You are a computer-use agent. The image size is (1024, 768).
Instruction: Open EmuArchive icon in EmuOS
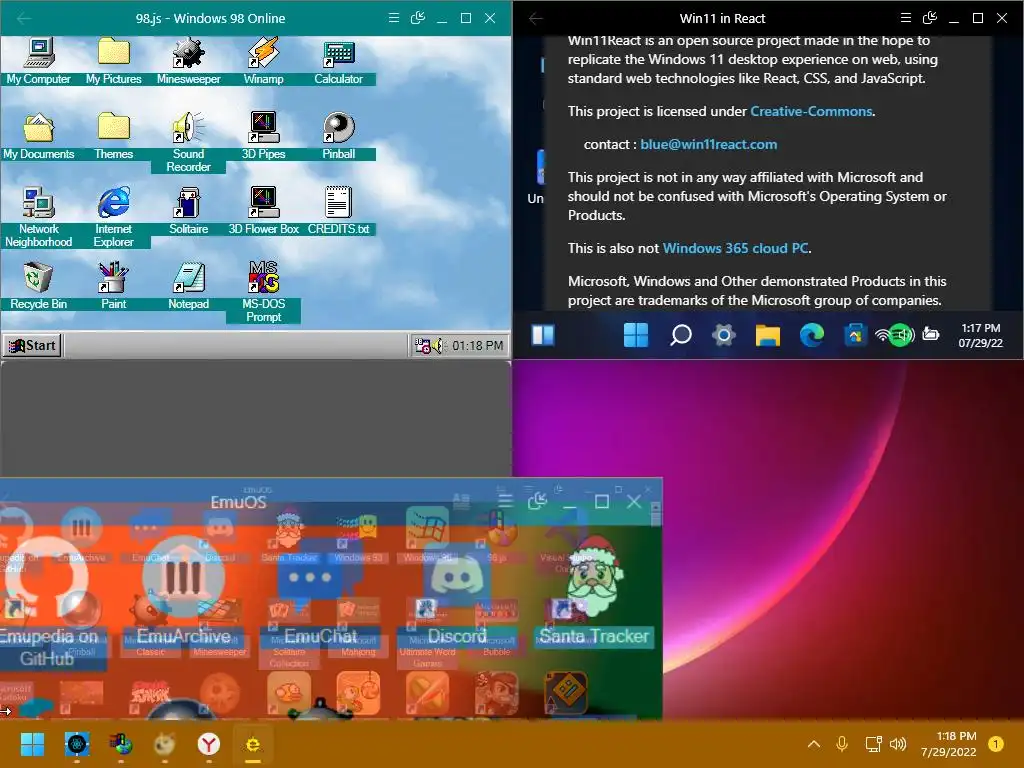pyautogui.click(x=184, y=591)
